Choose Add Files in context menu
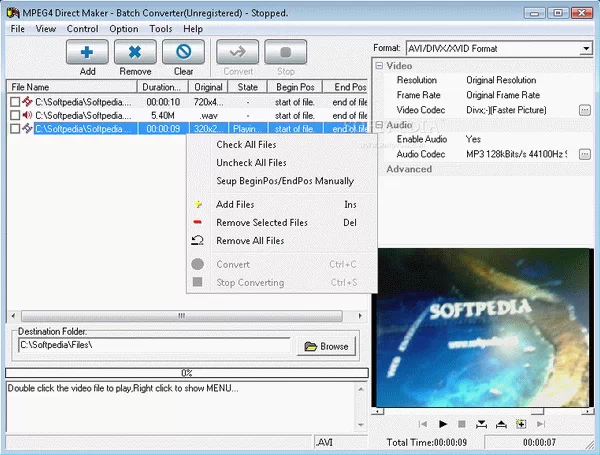 (x=282, y=204)
